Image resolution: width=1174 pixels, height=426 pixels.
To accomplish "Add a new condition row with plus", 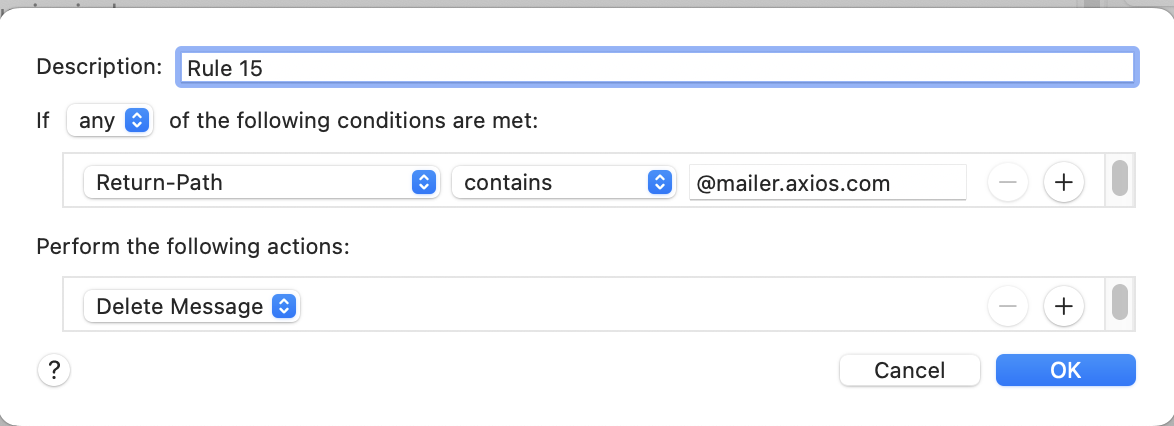I will [x=1064, y=182].
